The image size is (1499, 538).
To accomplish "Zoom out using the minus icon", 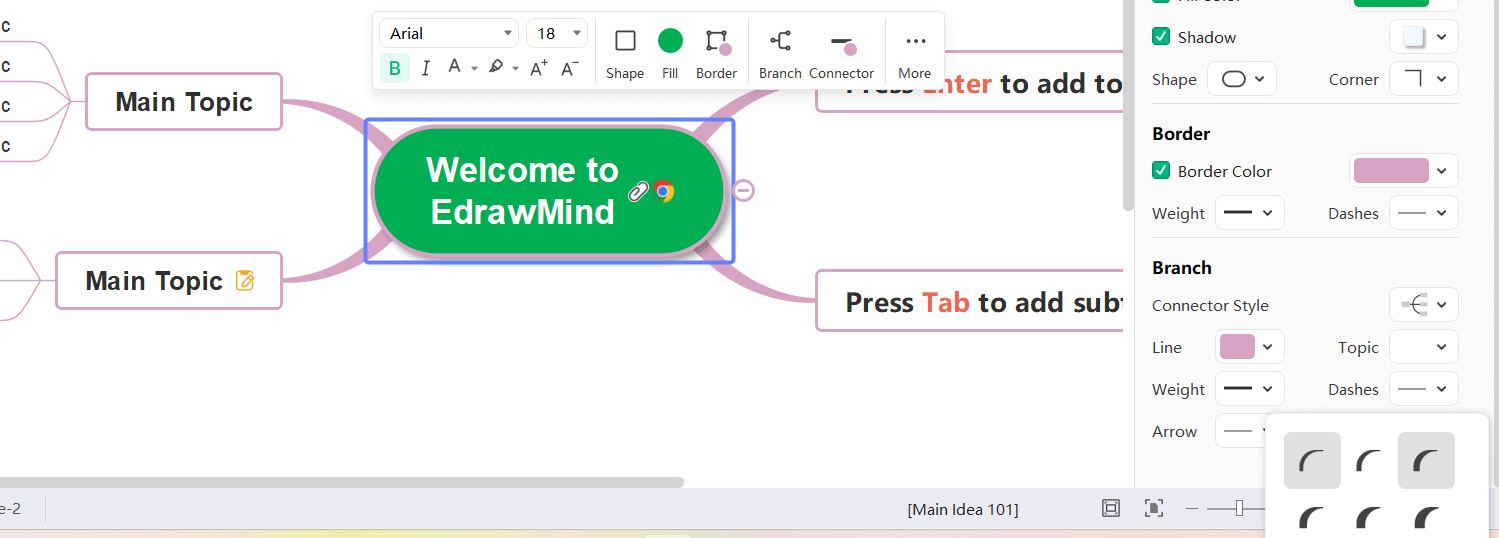I will click(x=1191, y=508).
